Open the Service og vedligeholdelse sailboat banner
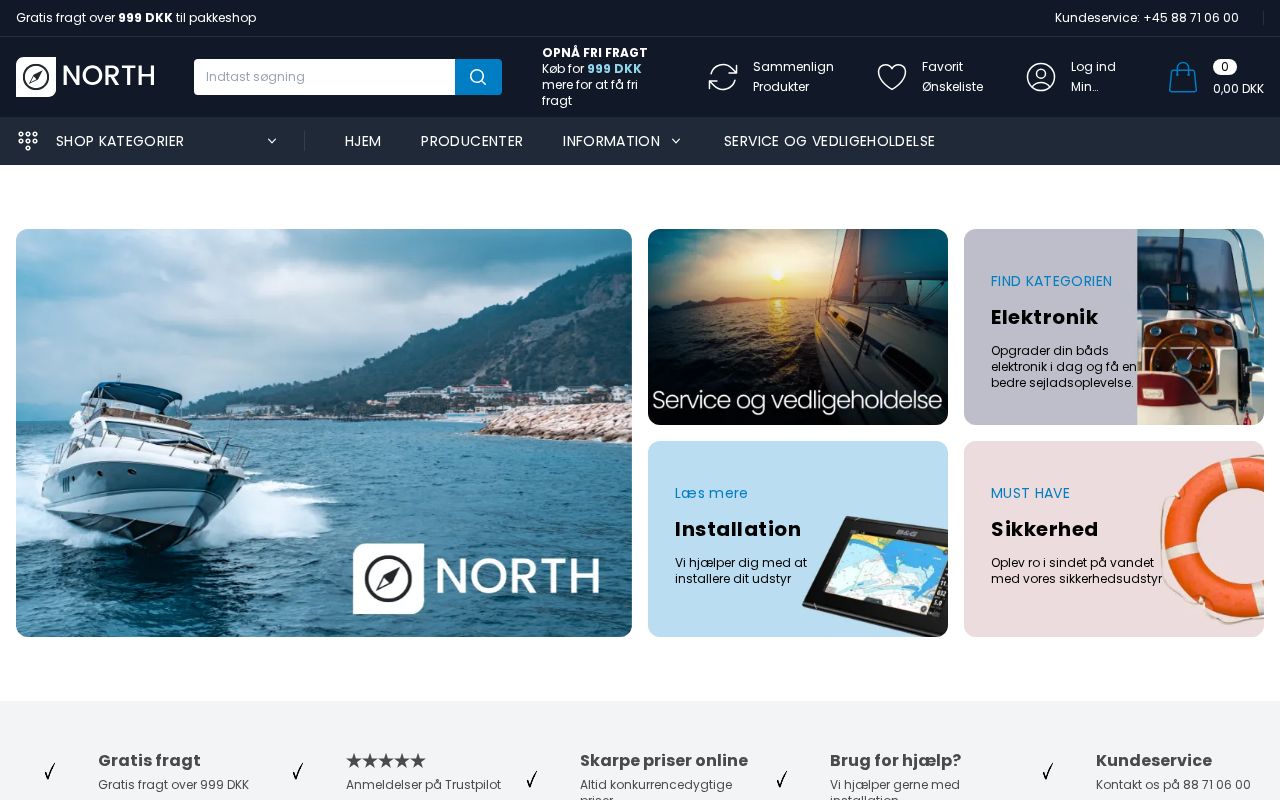 [x=798, y=327]
